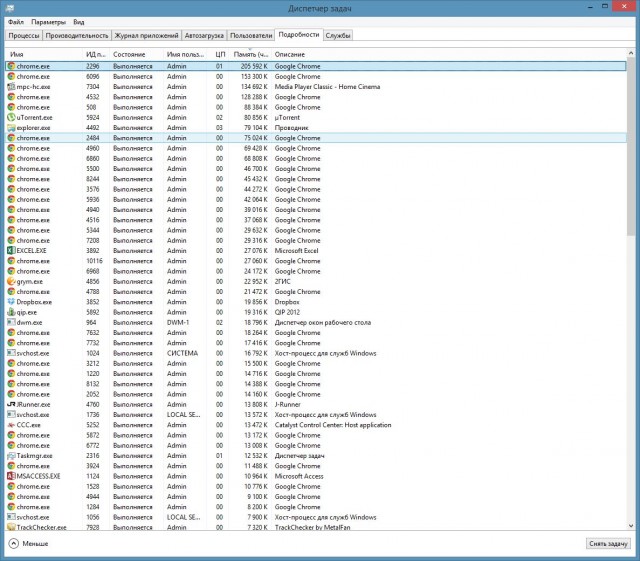Switch to the Журнал приложений tab

pyautogui.click(x=146, y=36)
